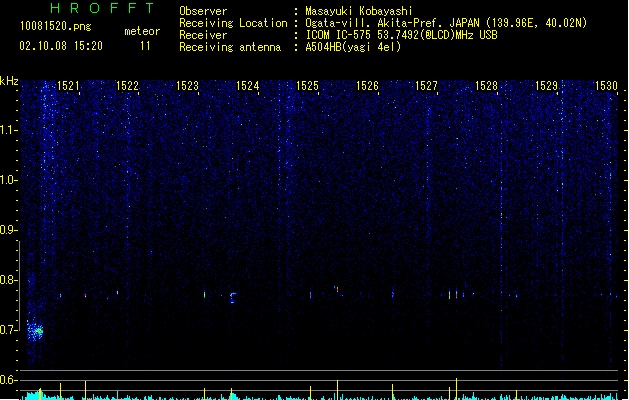
Task: Click the C-shaped meteor echo before 1524
Action: [x=233, y=298]
